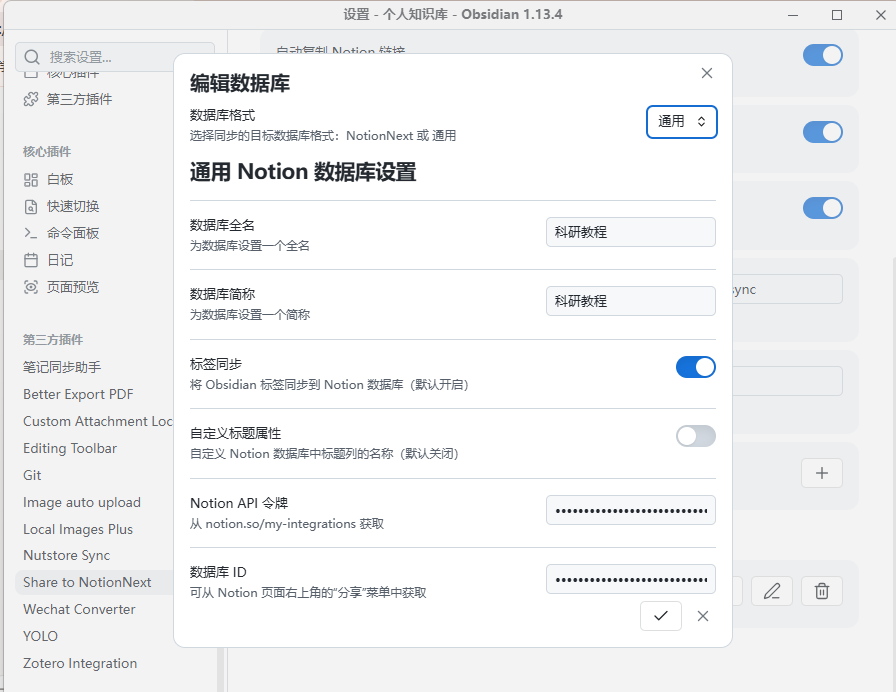896x692 pixels.
Task: Click the search magnifier icon
Action: pyautogui.click(x=32, y=57)
